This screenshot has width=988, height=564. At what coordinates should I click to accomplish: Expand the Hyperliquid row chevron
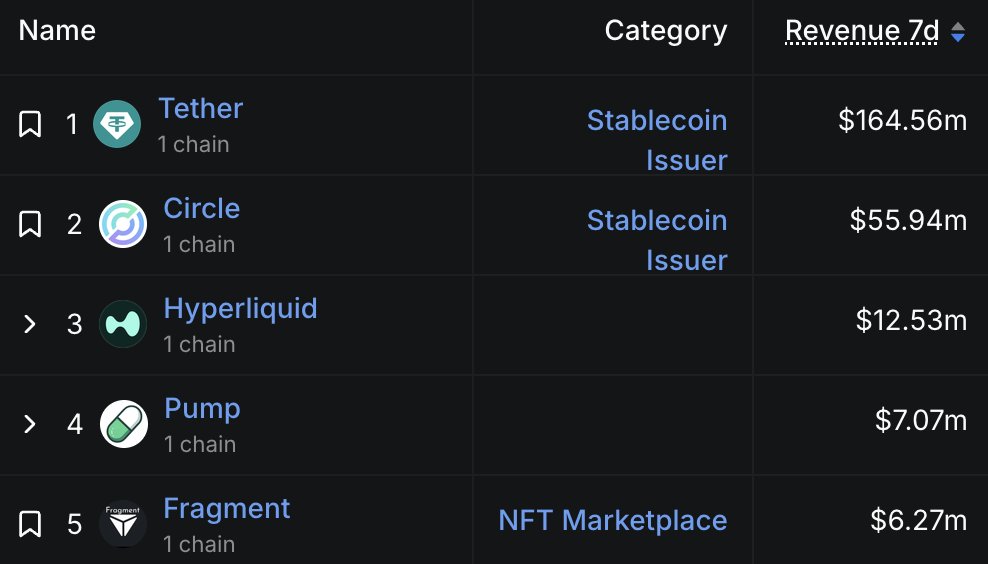[30, 325]
